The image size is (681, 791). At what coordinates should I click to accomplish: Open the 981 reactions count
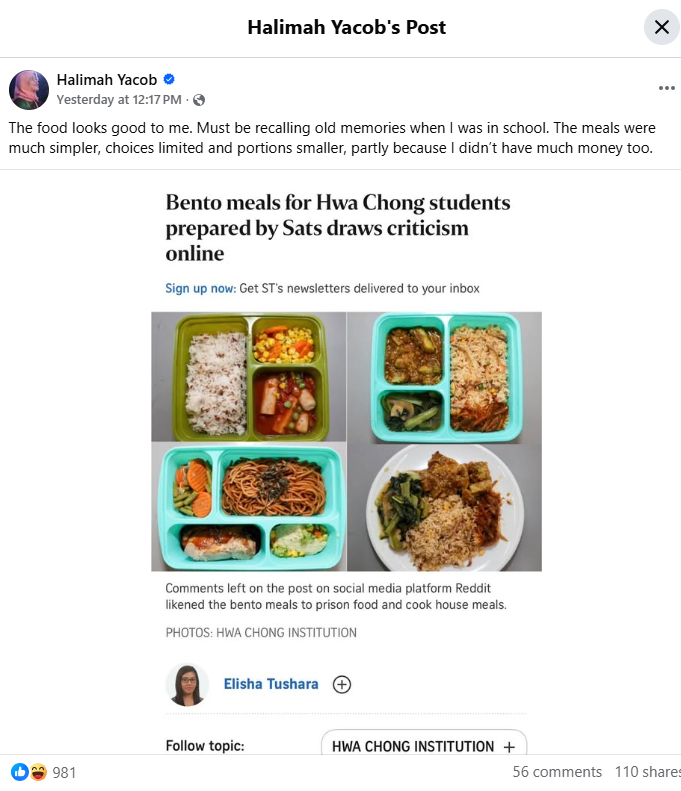64,772
